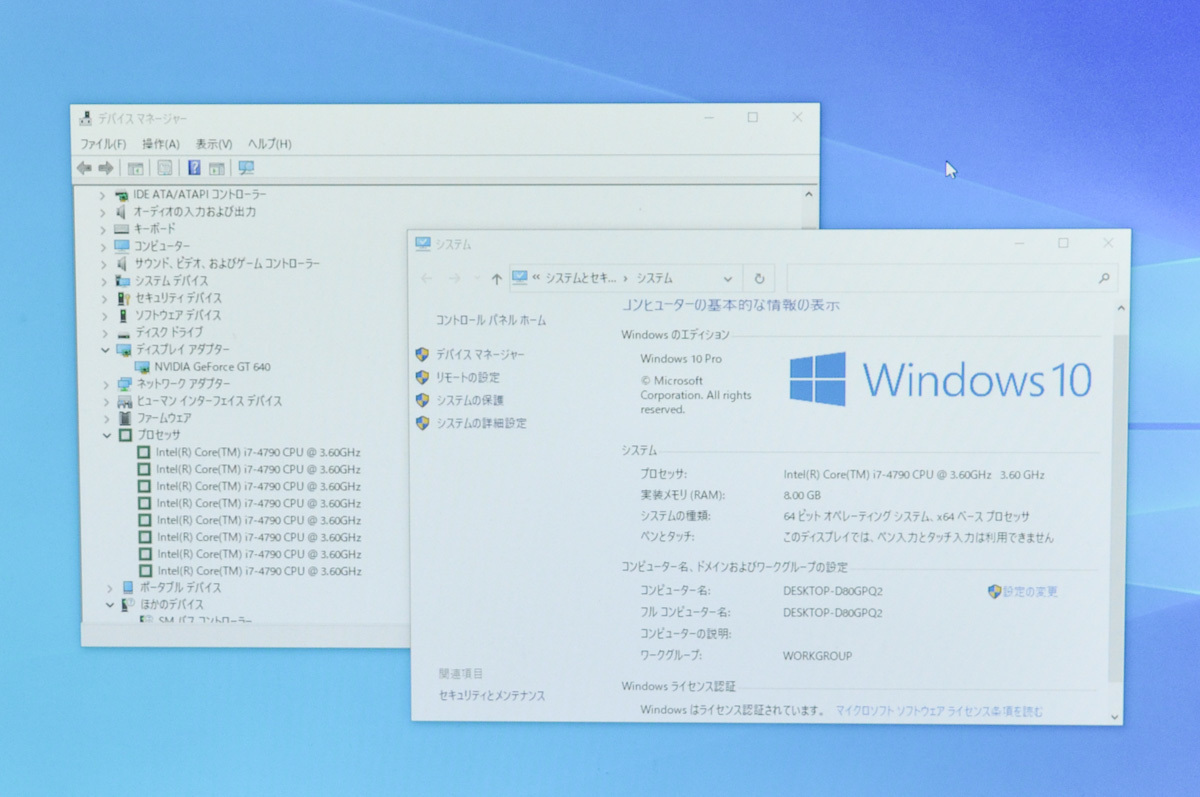Collapse the ディスプレイ アダプター node

105,350
